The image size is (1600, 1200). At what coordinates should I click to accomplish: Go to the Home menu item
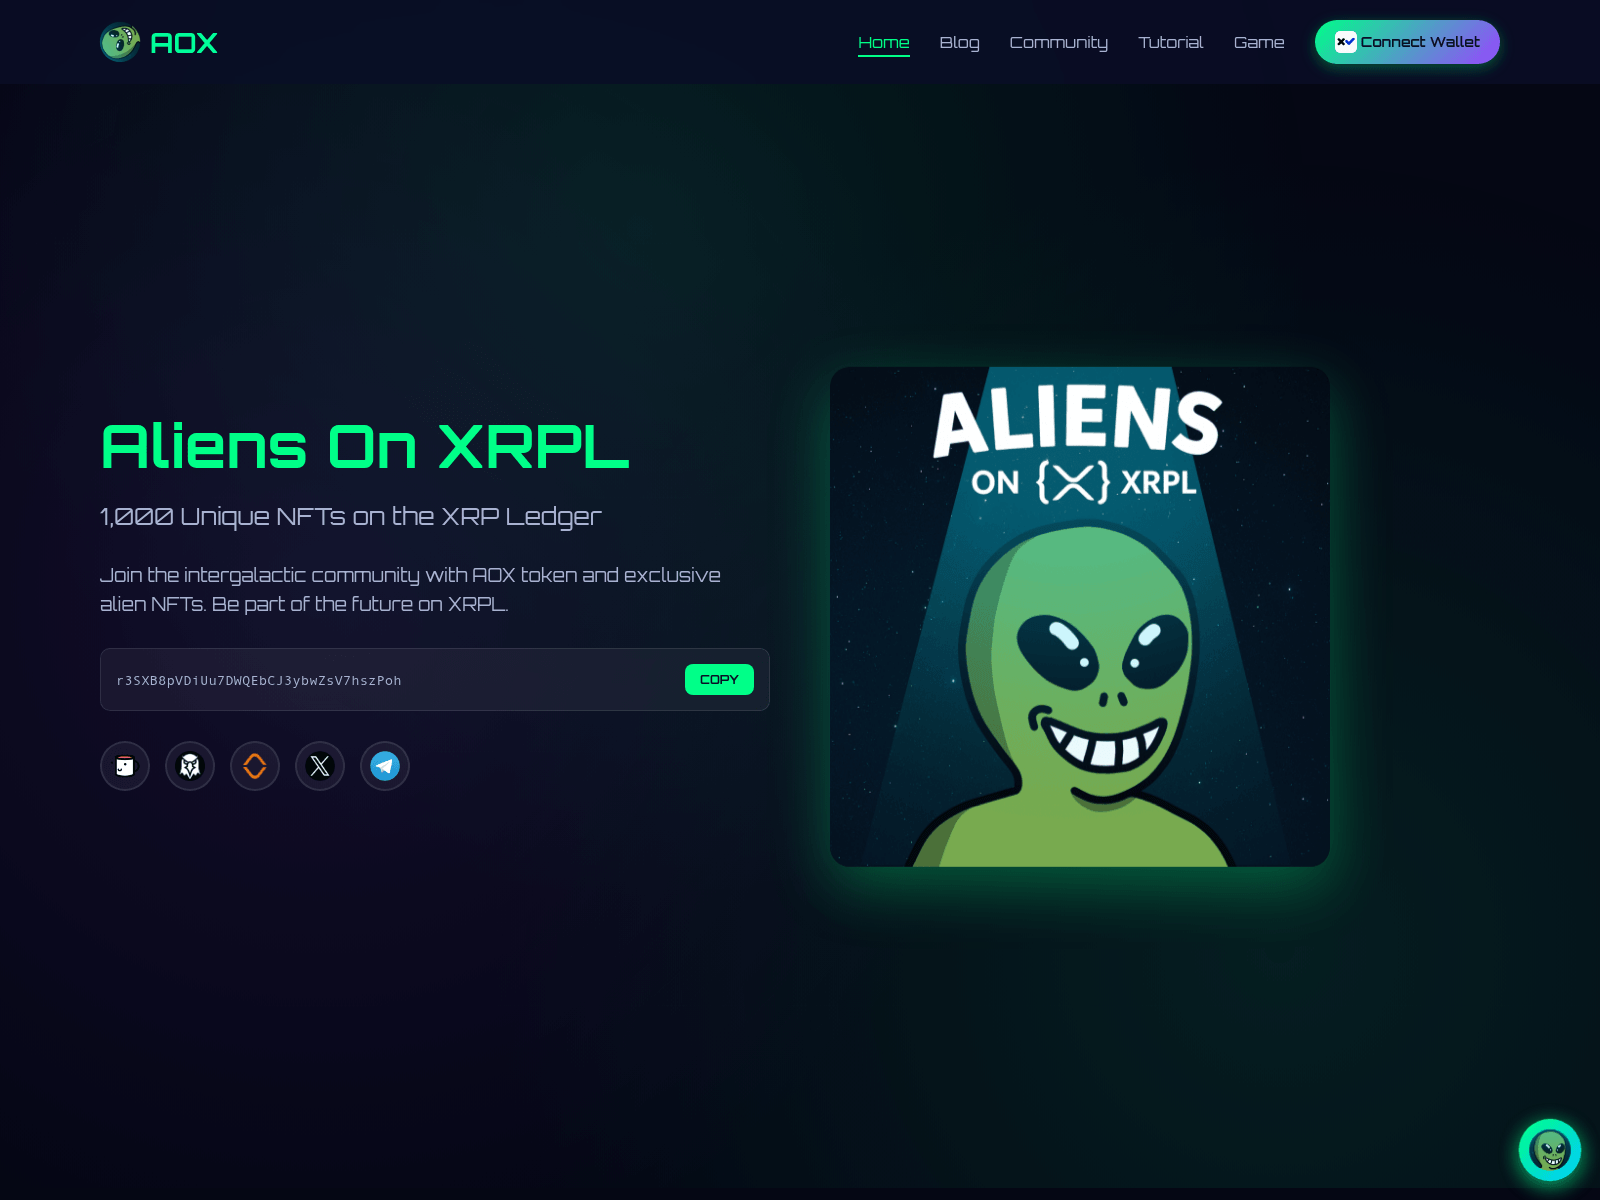point(884,42)
